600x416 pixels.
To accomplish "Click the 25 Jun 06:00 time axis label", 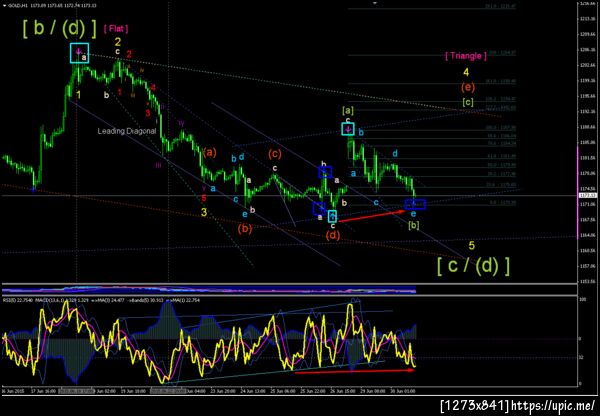I will (x=281, y=392).
